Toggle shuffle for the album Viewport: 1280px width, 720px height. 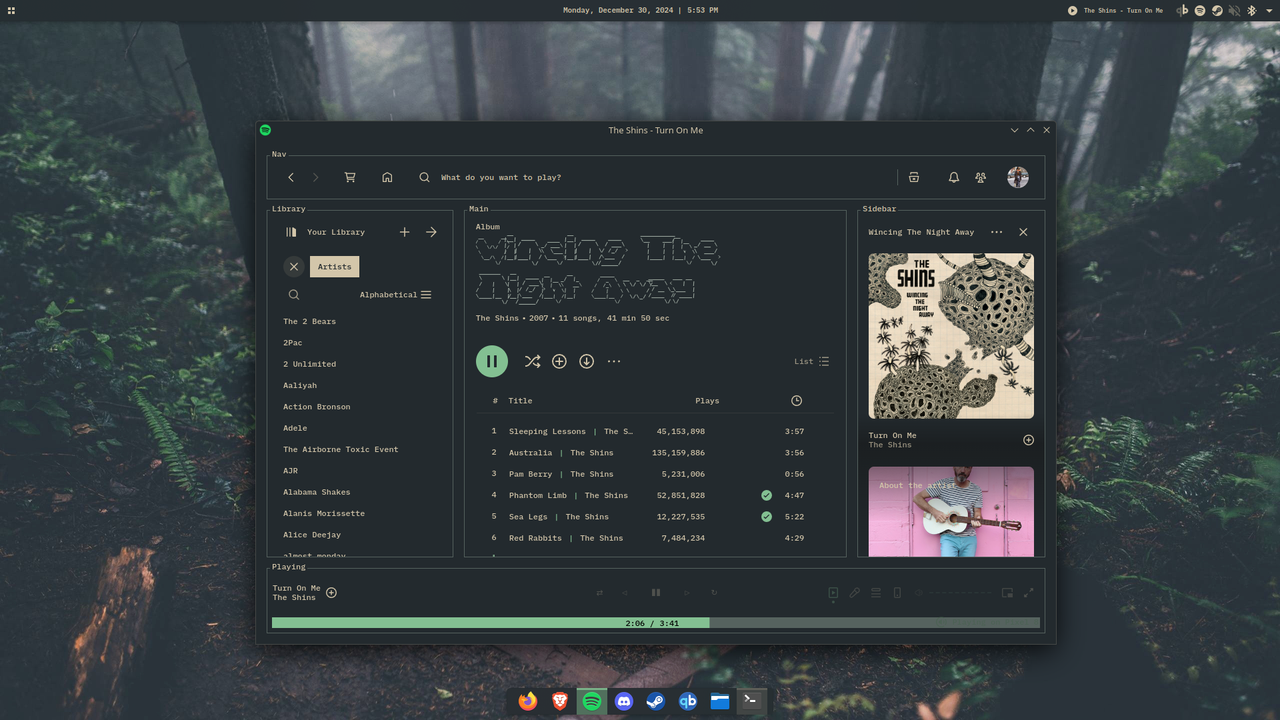click(533, 361)
